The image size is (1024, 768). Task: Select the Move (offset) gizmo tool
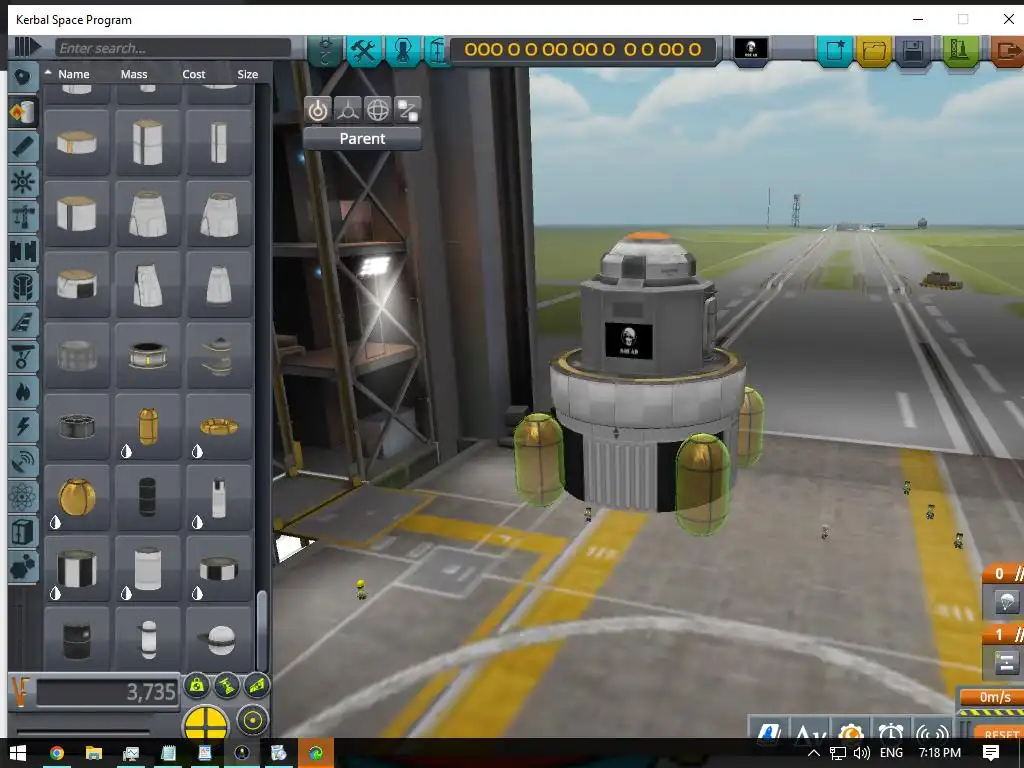348,110
